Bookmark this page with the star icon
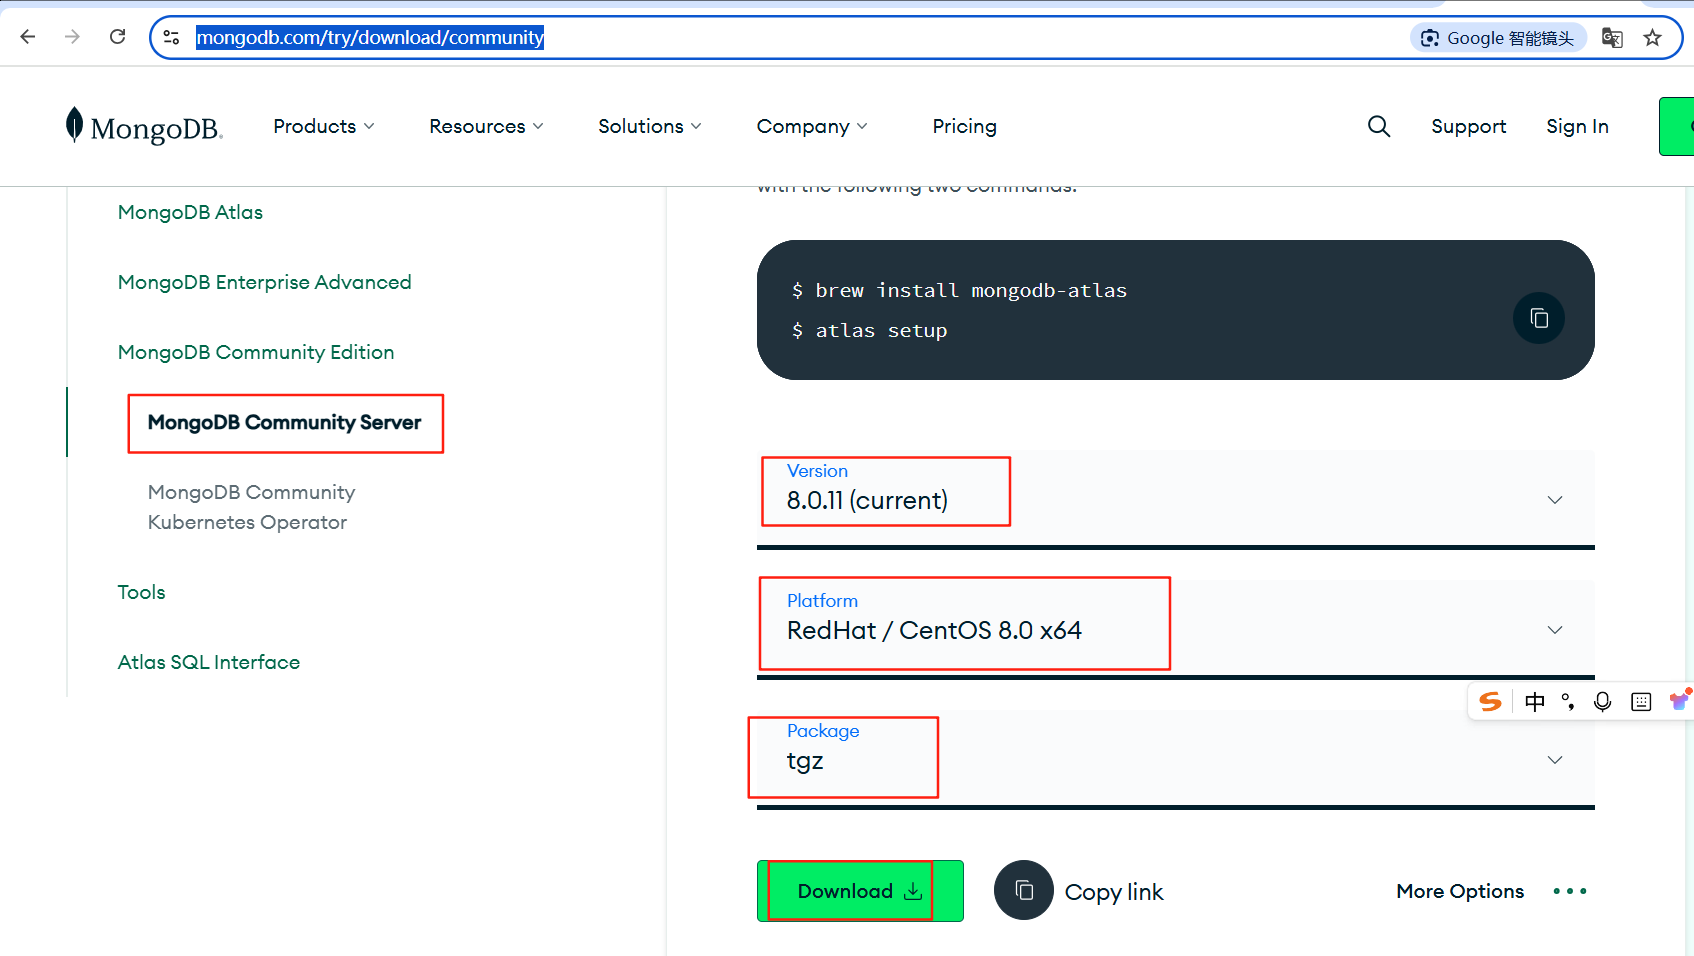 (x=1652, y=38)
